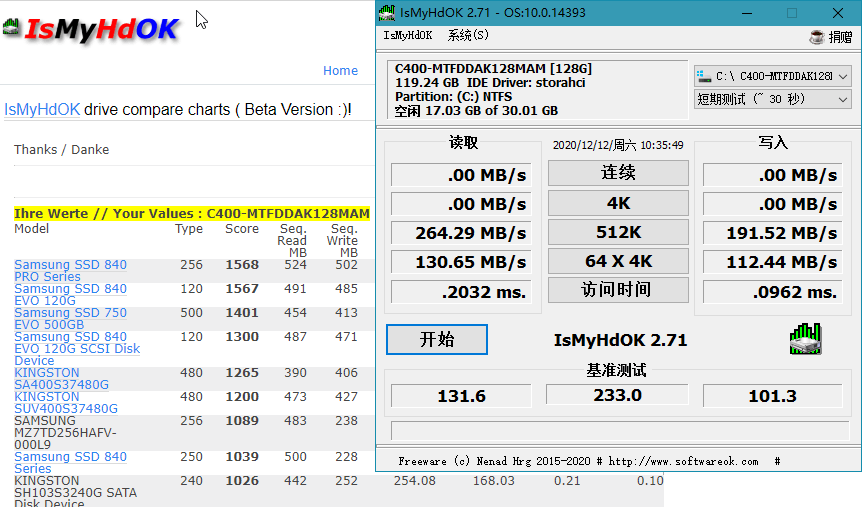Open KINGSTON SA400S37480G link

[x=61, y=379]
